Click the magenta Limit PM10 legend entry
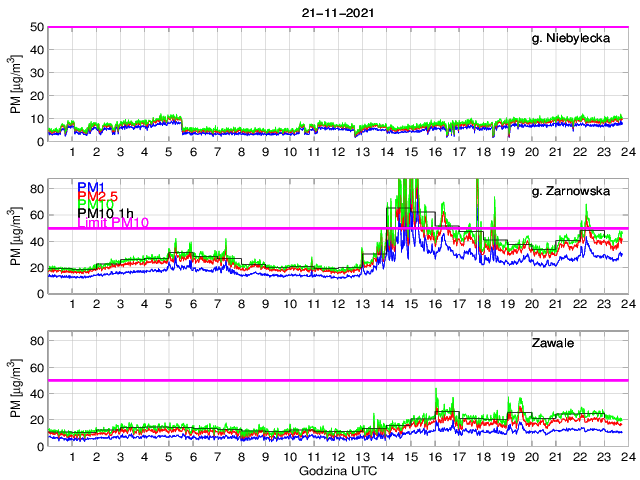This screenshot has width=640, height=480. tap(113, 222)
